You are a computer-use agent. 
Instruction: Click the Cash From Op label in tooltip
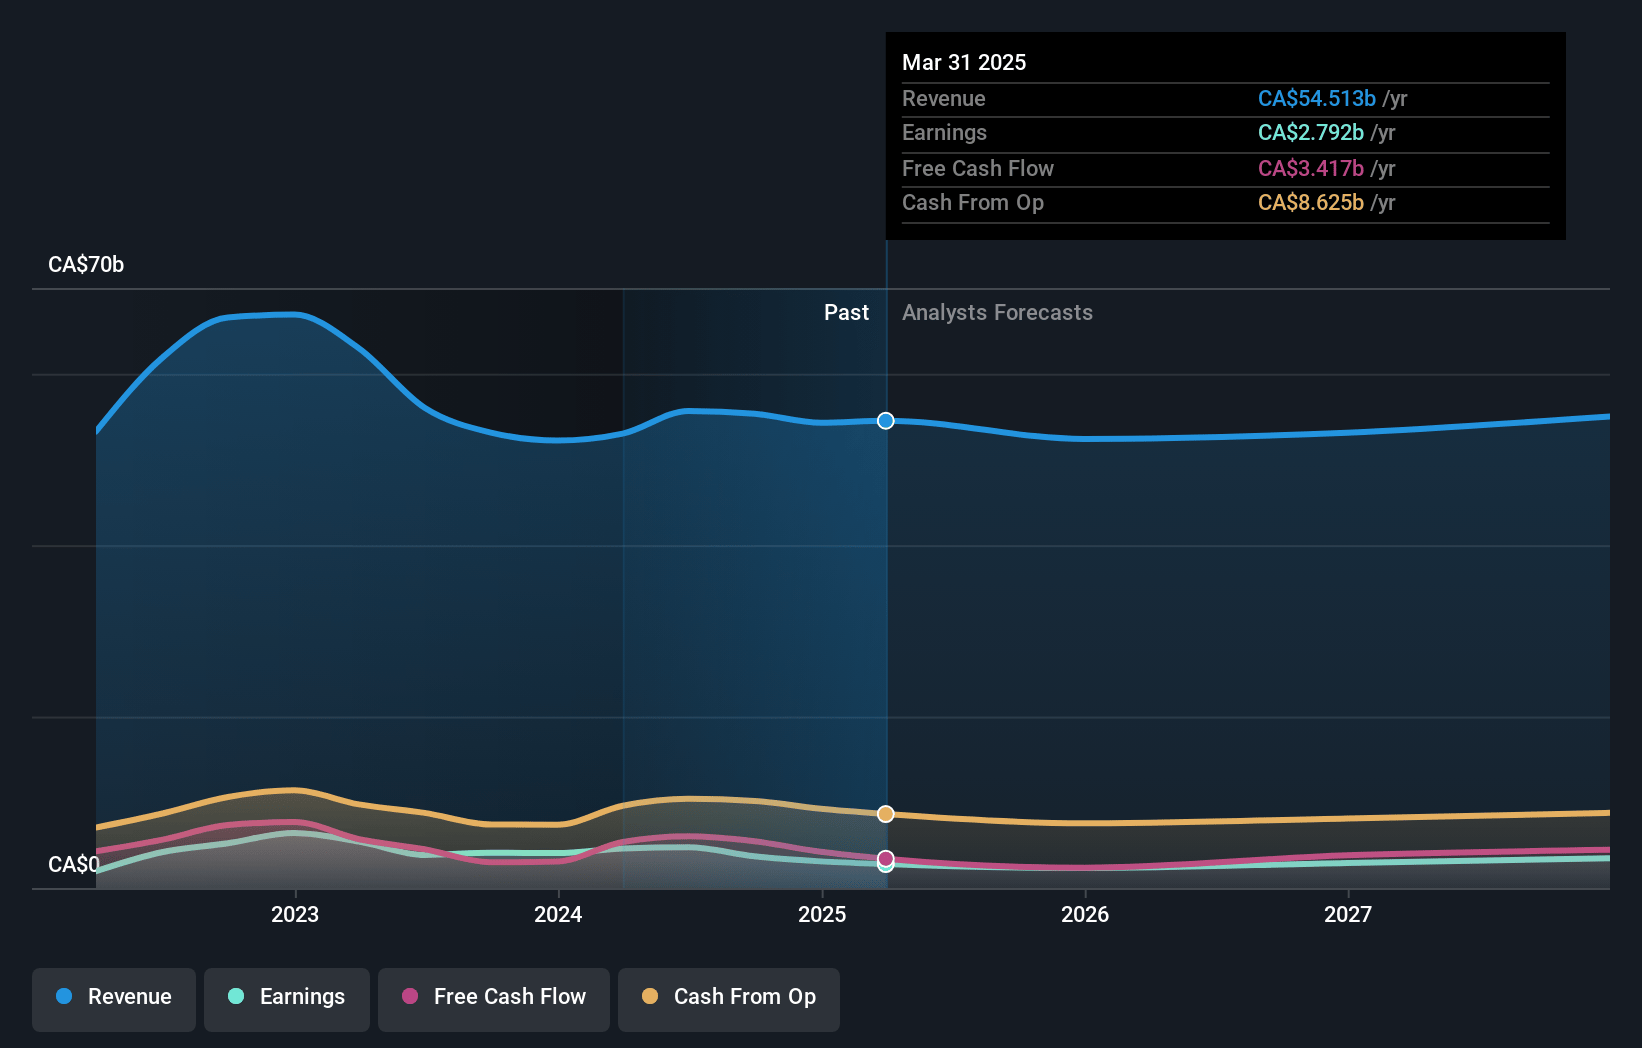(x=973, y=203)
